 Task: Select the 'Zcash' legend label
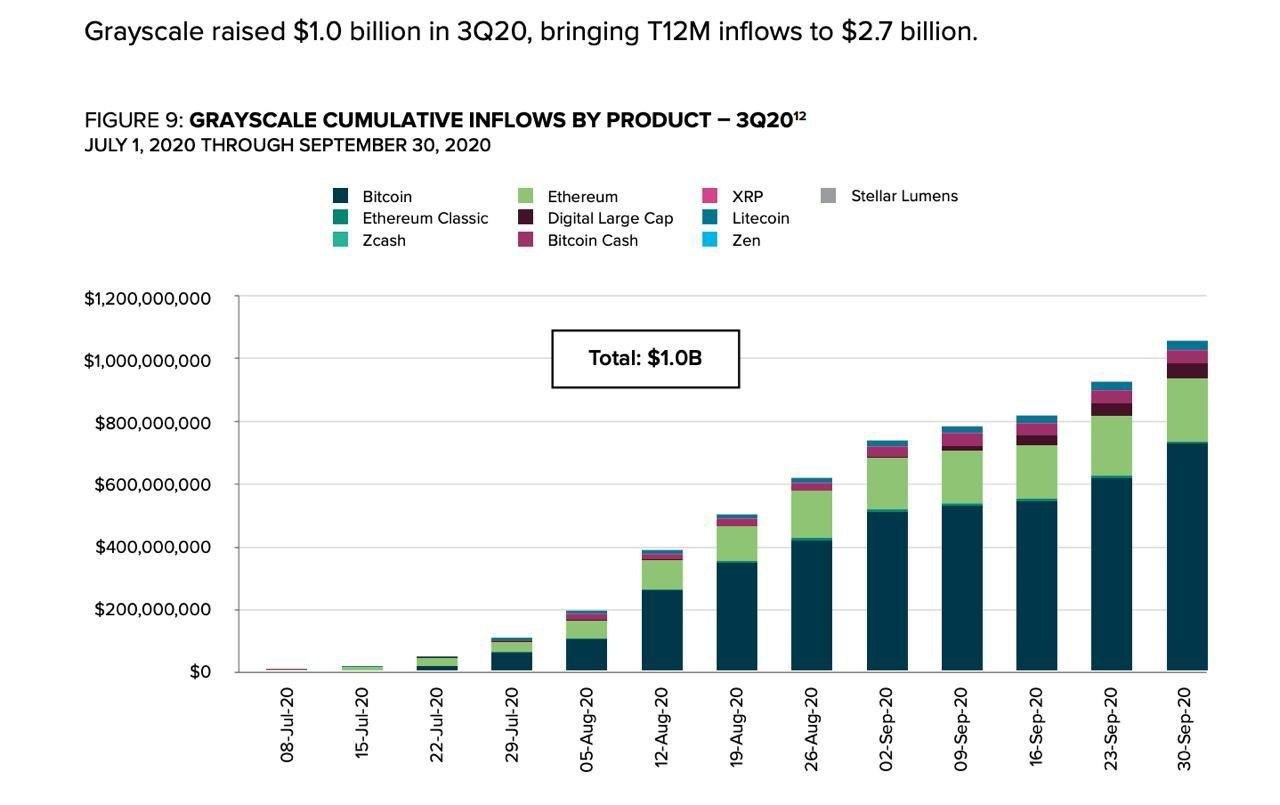pyautogui.click(x=384, y=240)
